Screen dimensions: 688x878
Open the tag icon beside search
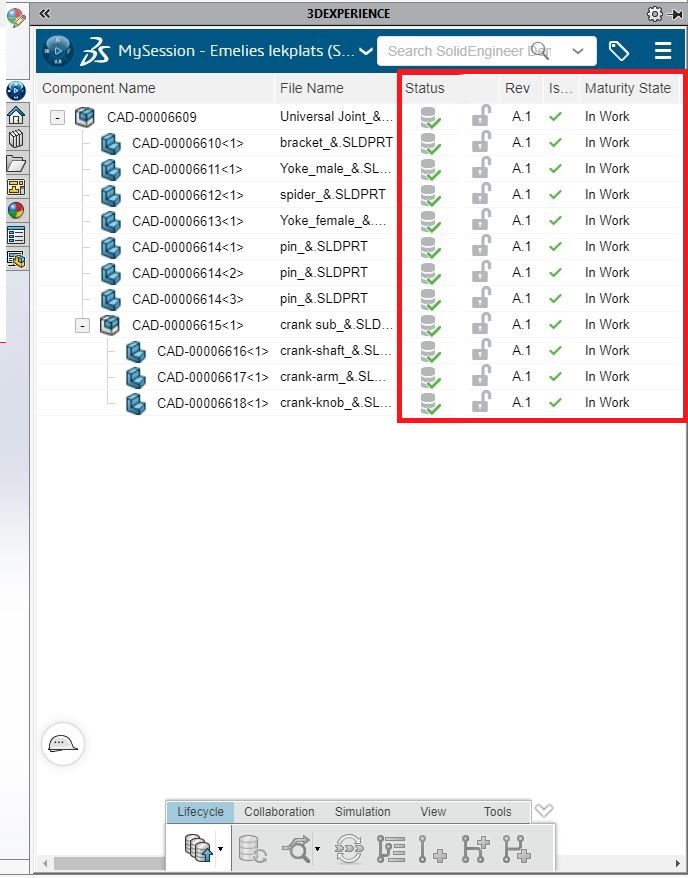pyautogui.click(x=619, y=51)
